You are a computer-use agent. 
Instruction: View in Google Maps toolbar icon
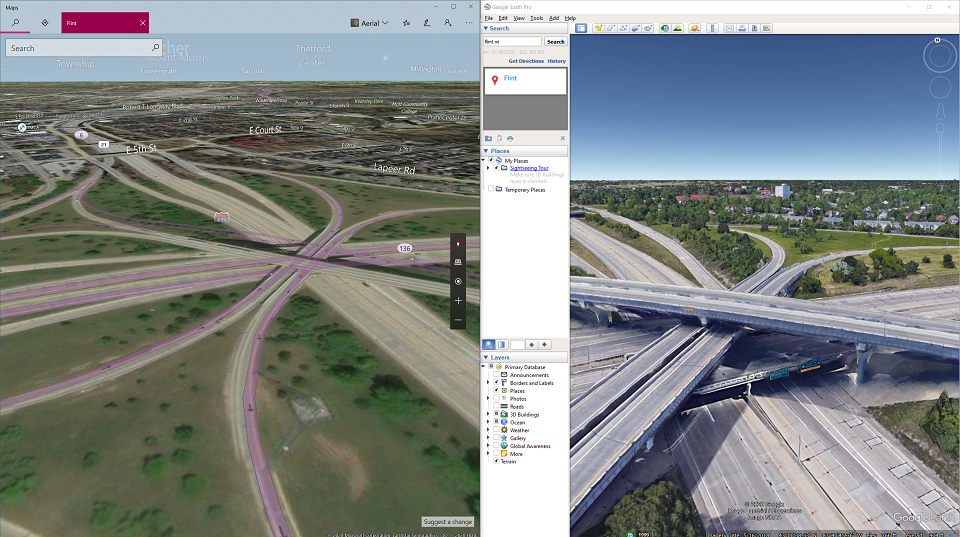pos(767,28)
